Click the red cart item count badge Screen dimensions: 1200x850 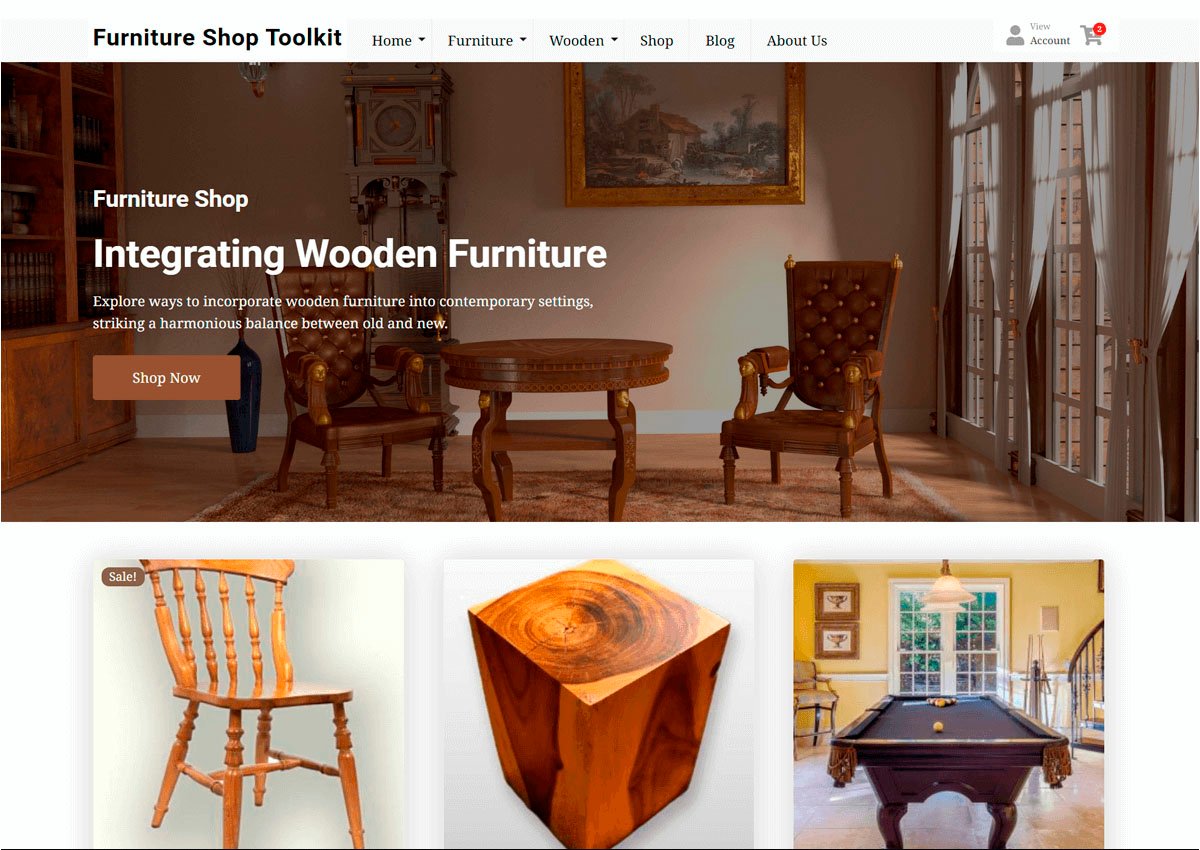pos(1099,29)
